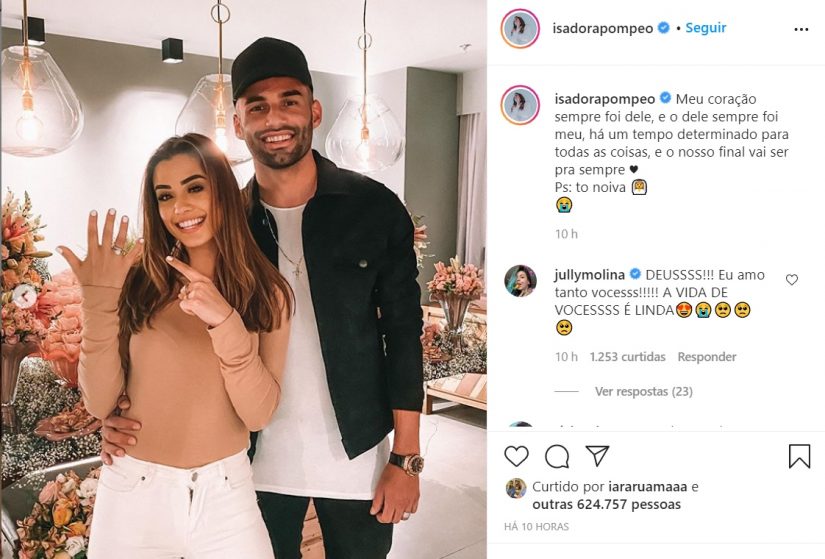This screenshot has height=559, width=825.
Task: Open the jullymolina username link
Action: coord(590,275)
